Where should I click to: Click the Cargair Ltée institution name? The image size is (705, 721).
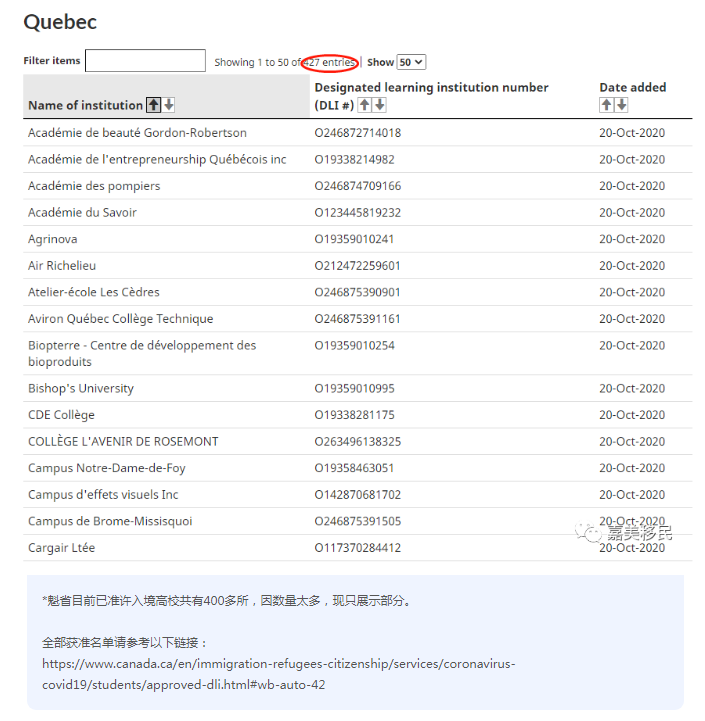tap(62, 548)
